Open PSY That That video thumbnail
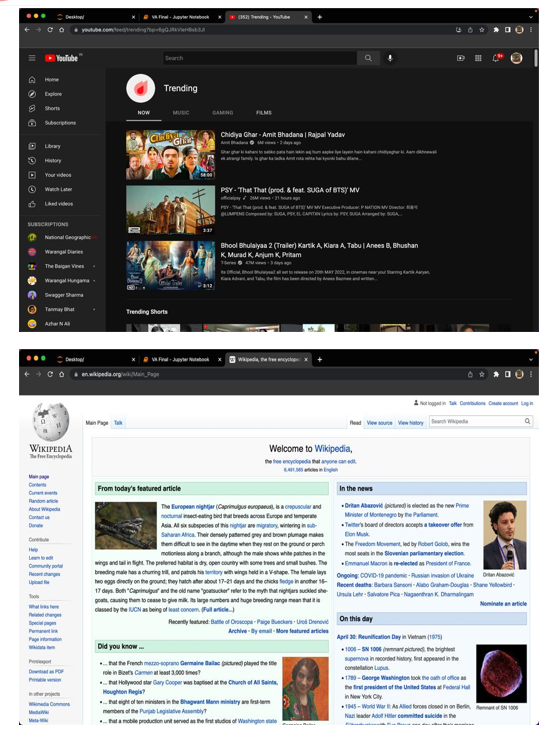The width and height of the screenshot is (557, 738). coord(170,210)
